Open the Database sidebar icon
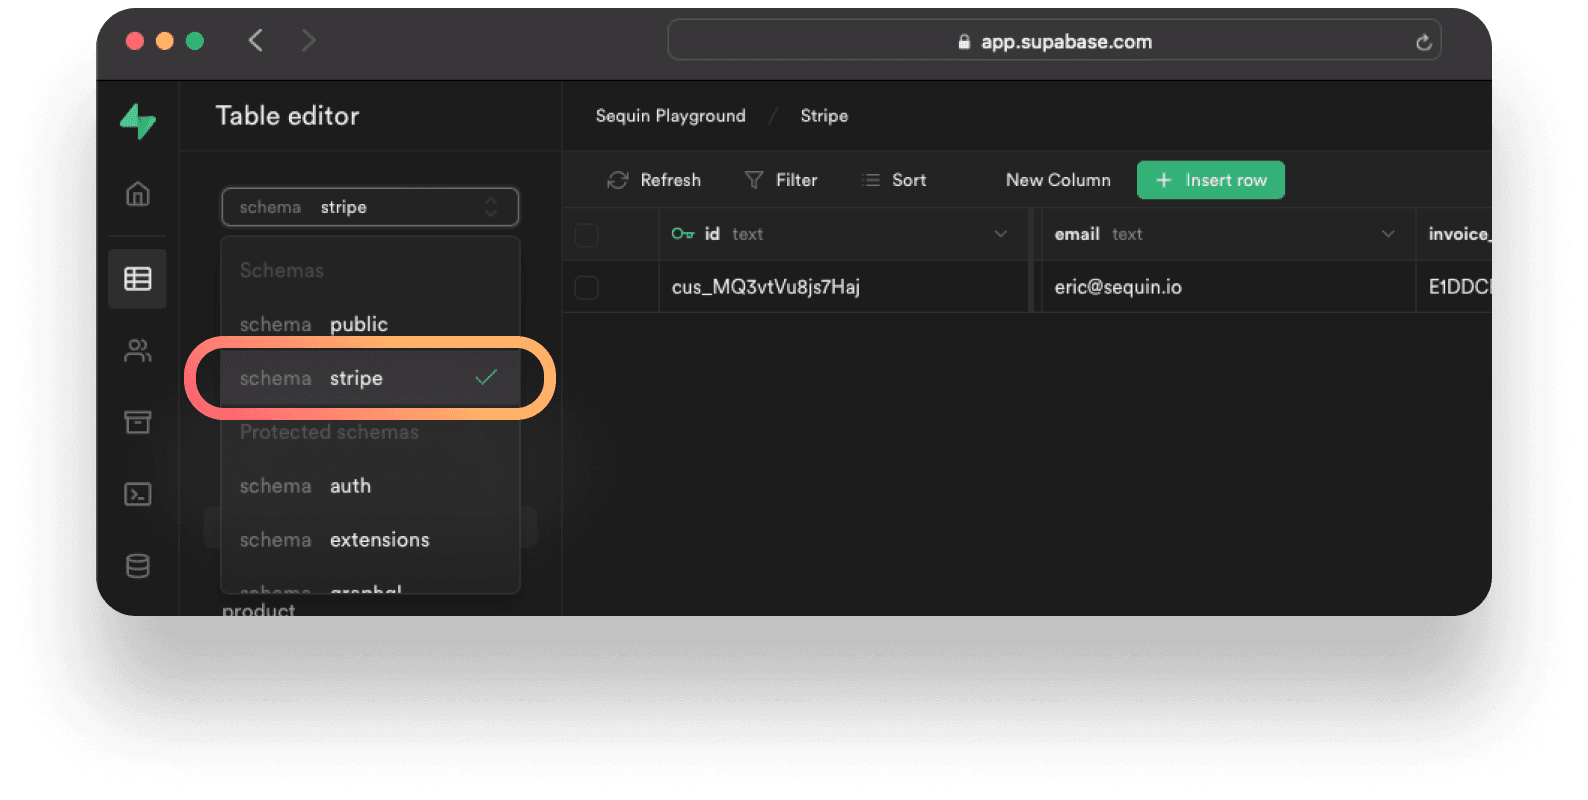 [x=138, y=566]
